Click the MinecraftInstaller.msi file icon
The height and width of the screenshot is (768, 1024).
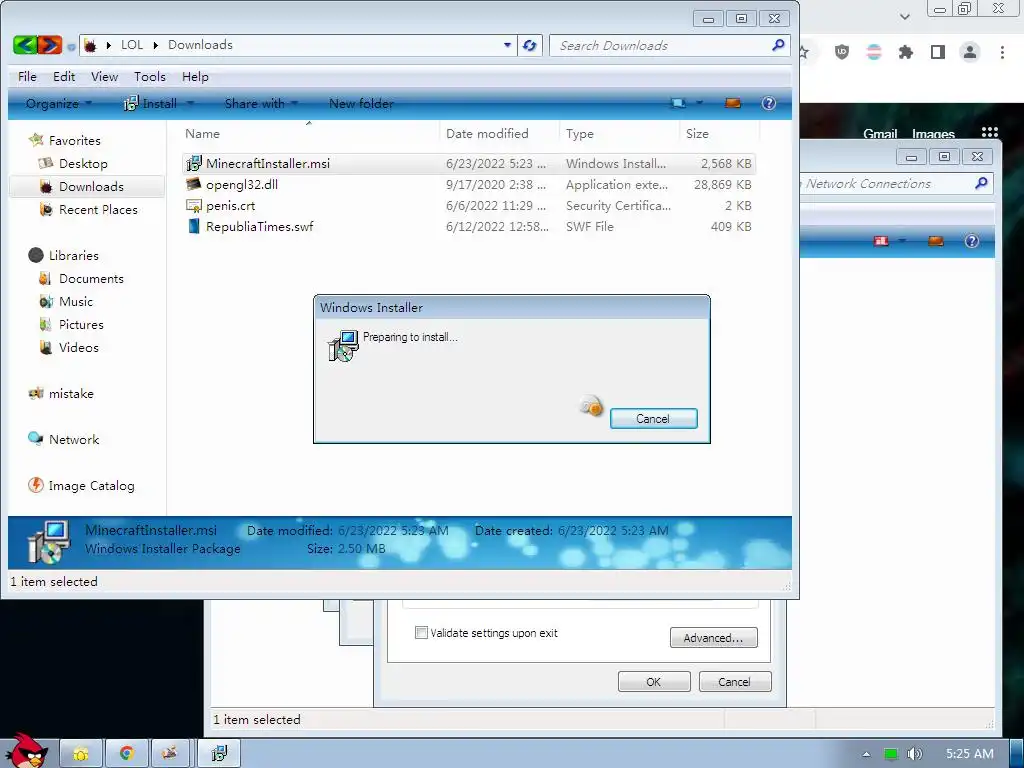(x=193, y=163)
